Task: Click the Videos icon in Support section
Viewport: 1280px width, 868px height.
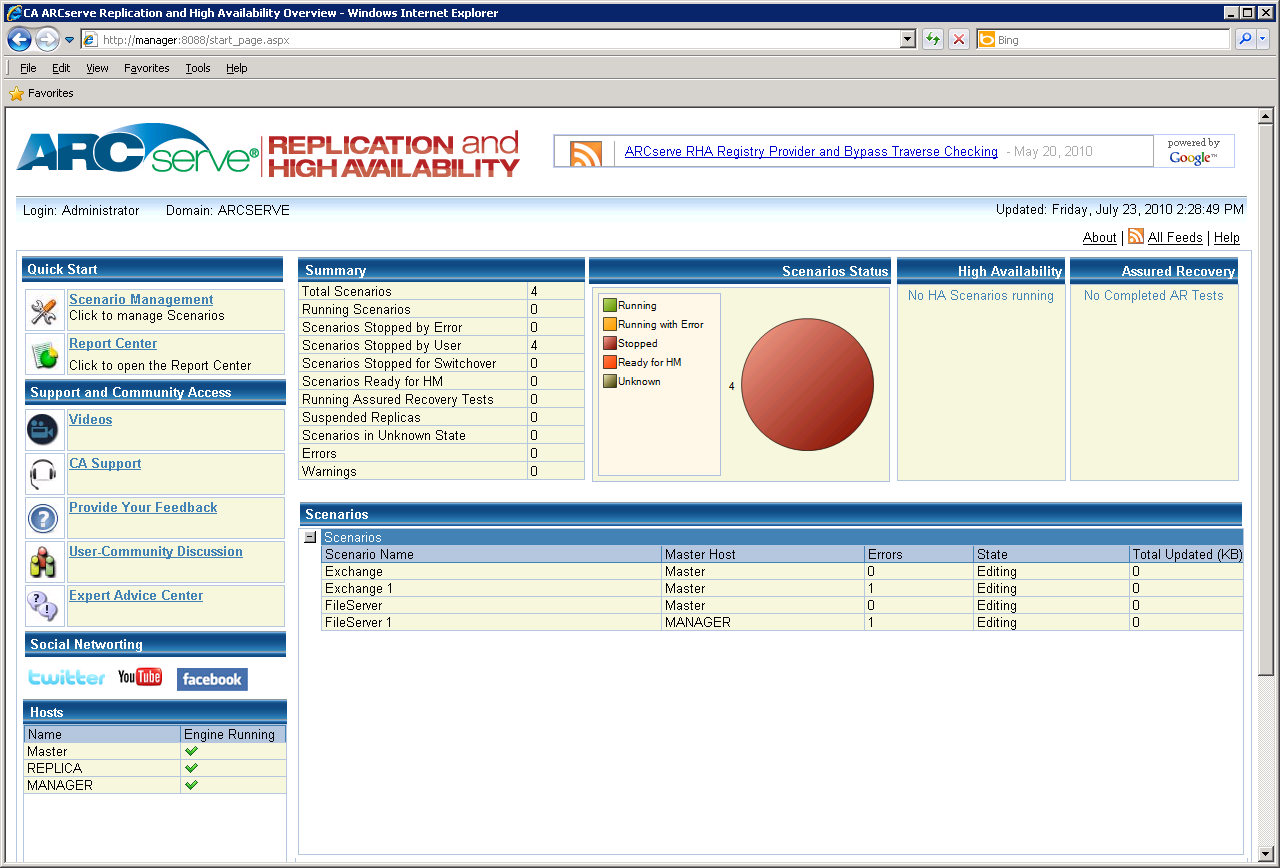Action: point(41,429)
